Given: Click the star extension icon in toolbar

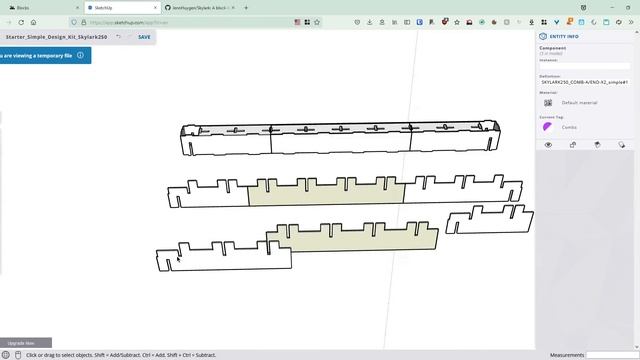Looking at the screenshot, I should (457, 22).
